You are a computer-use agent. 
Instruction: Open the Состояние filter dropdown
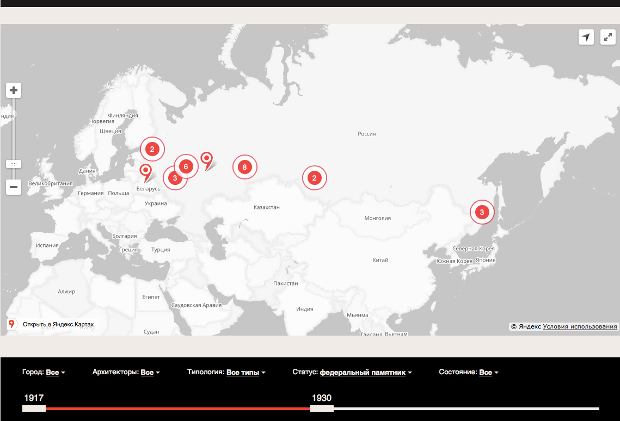(x=468, y=372)
